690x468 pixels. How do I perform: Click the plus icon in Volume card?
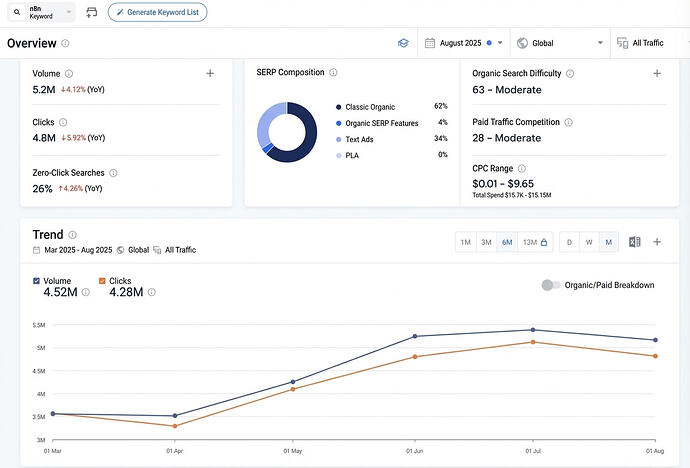210,73
